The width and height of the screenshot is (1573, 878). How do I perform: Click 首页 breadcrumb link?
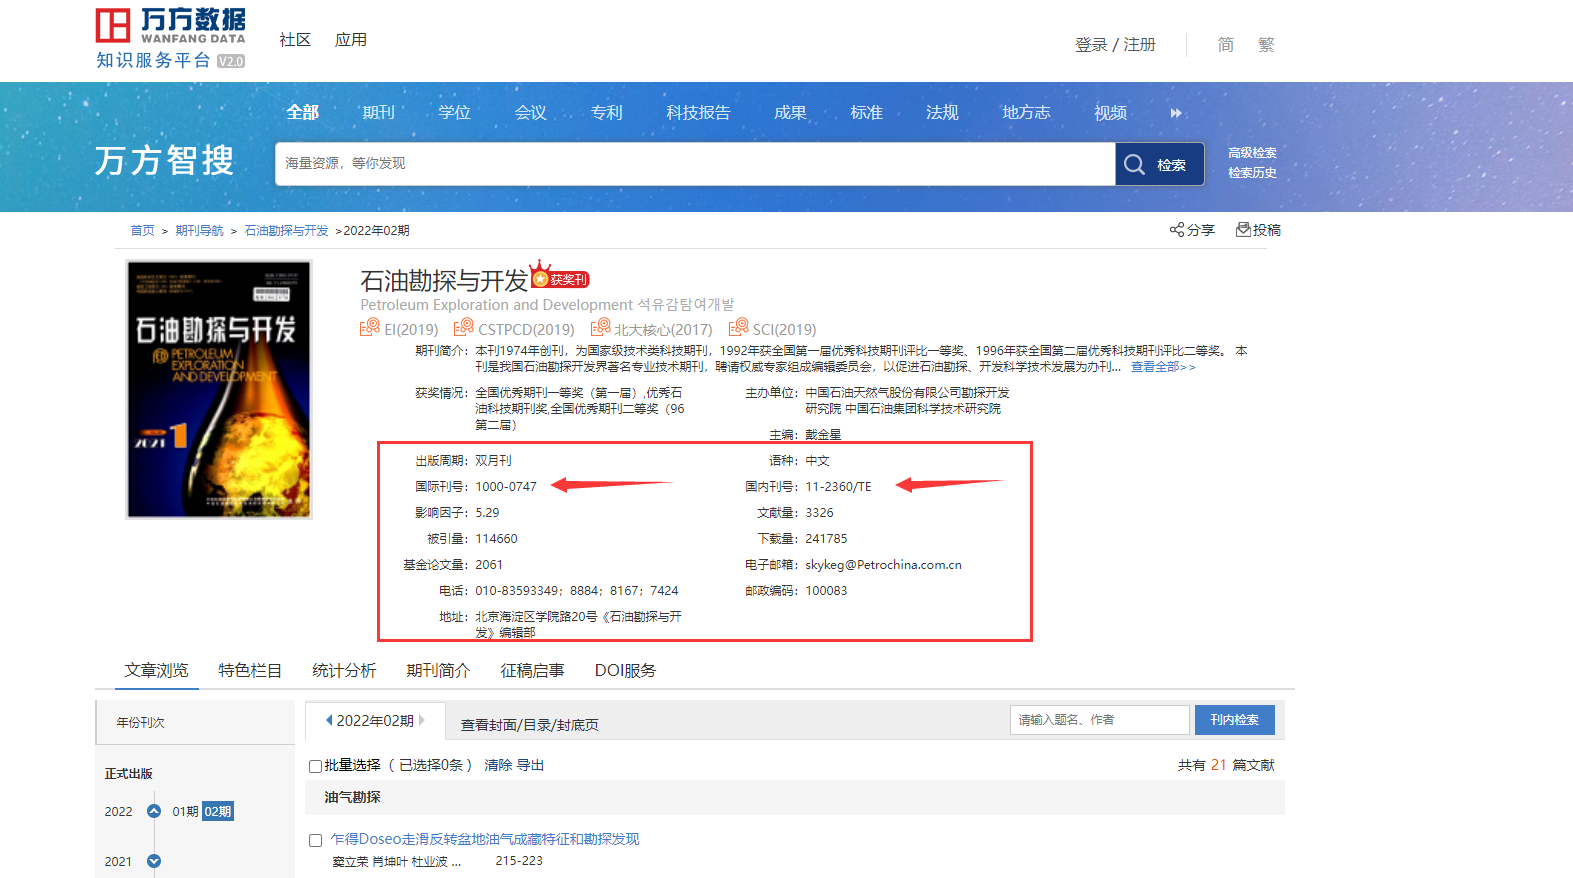pyautogui.click(x=142, y=231)
